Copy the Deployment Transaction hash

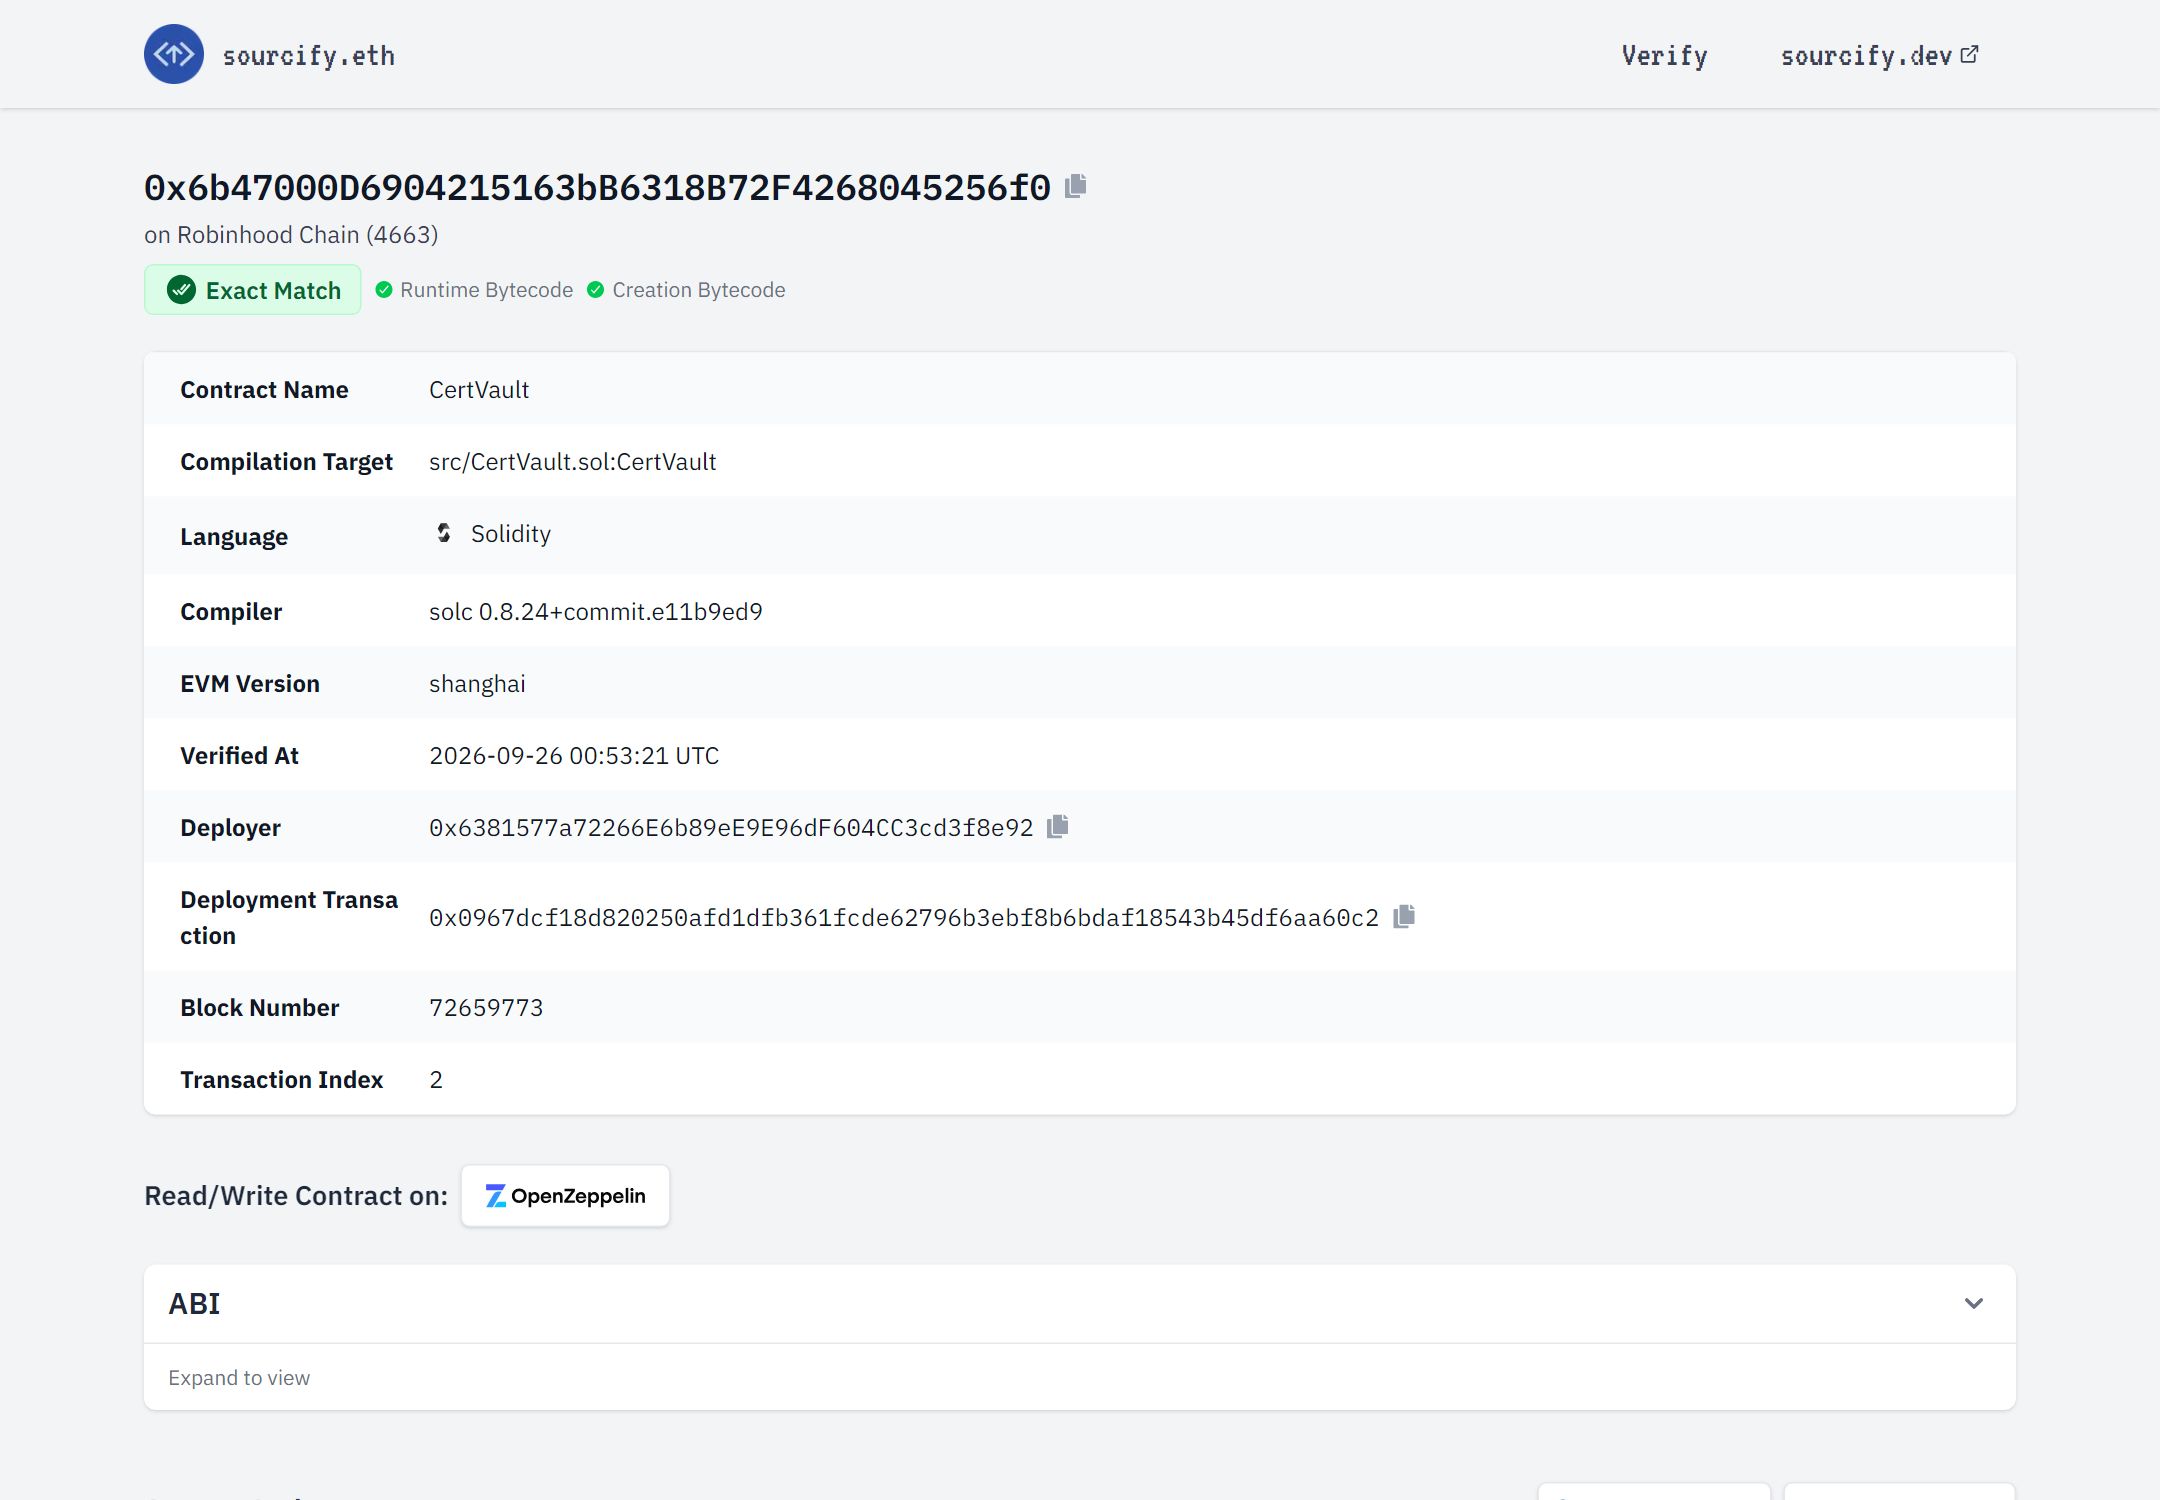[1404, 916]
